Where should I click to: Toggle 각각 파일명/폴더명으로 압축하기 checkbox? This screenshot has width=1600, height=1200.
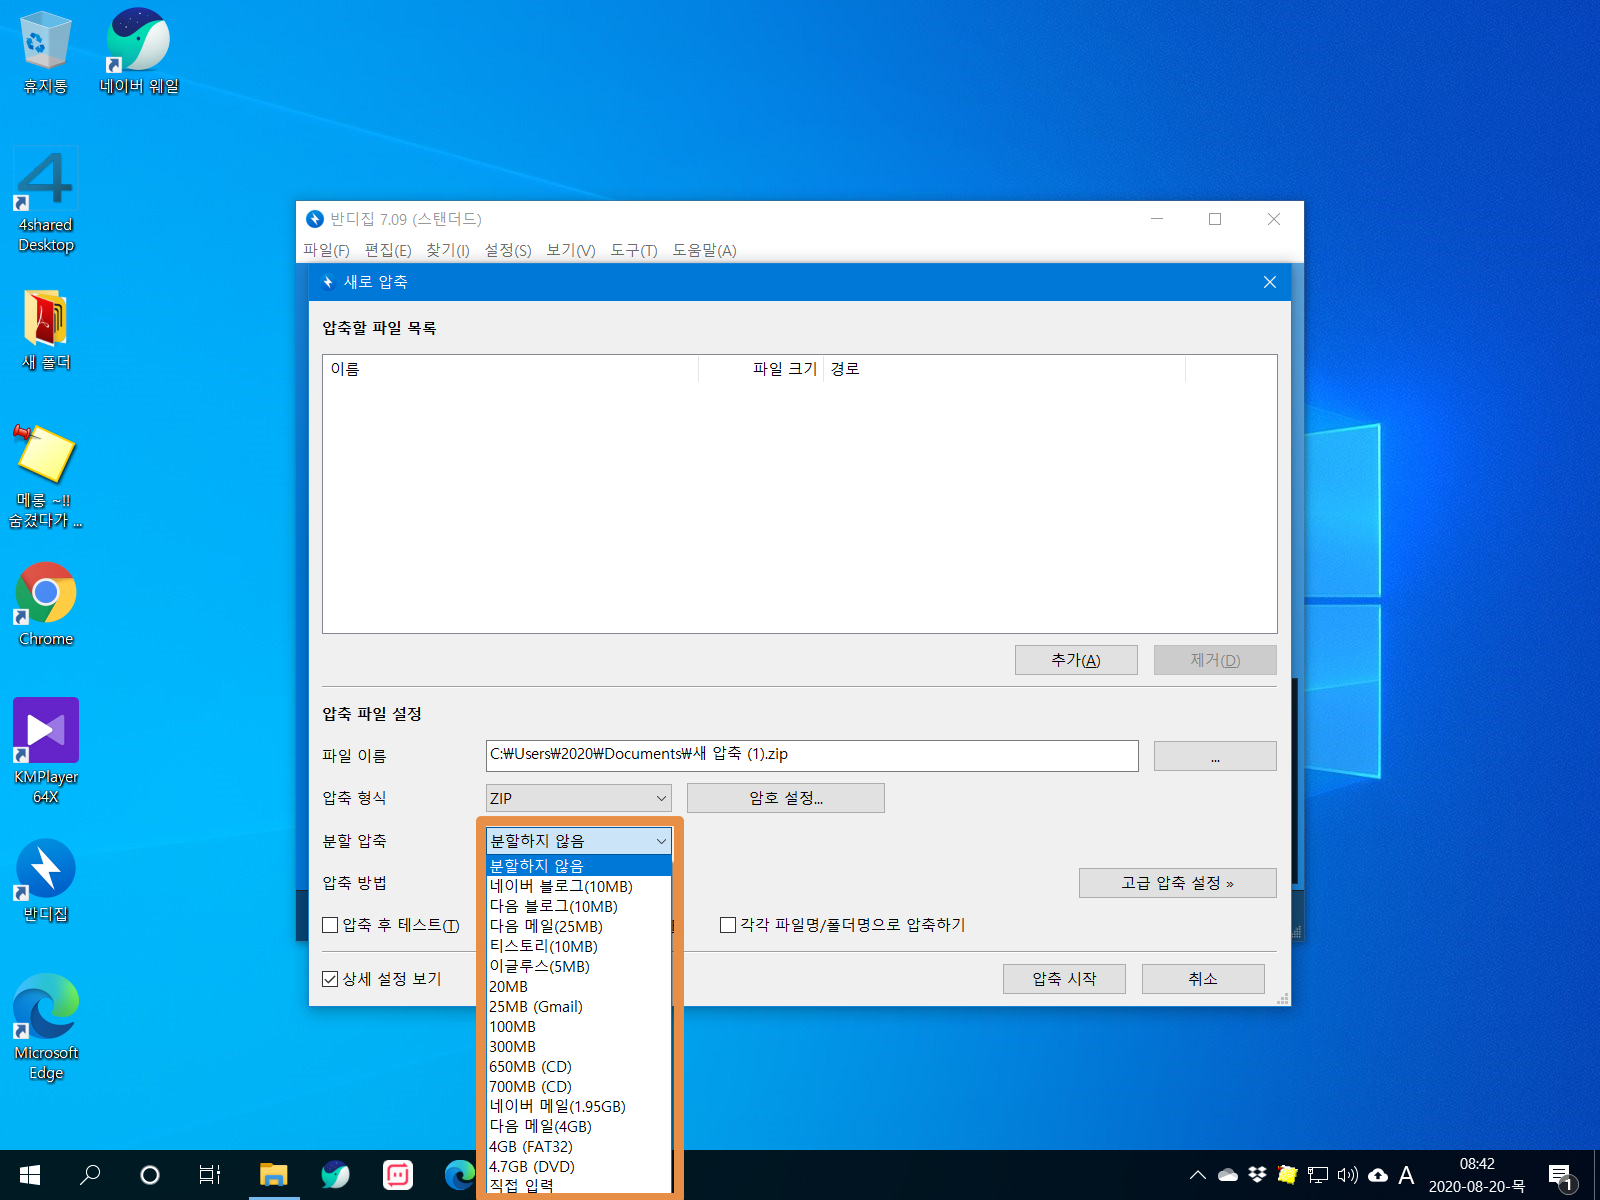point(728,925)
